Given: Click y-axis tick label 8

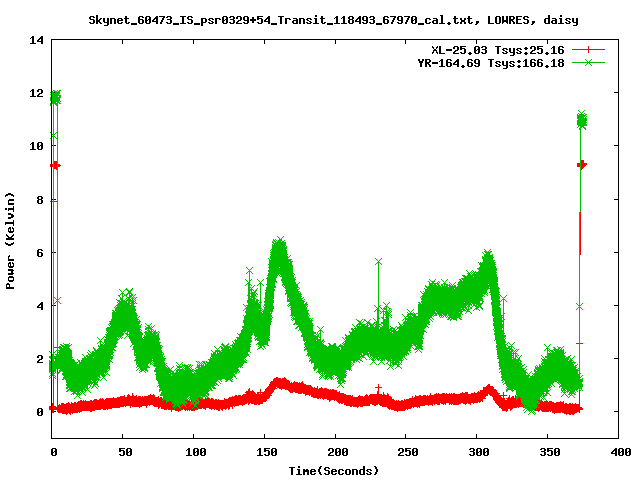Looking at the screenshot, I should 40,200.
